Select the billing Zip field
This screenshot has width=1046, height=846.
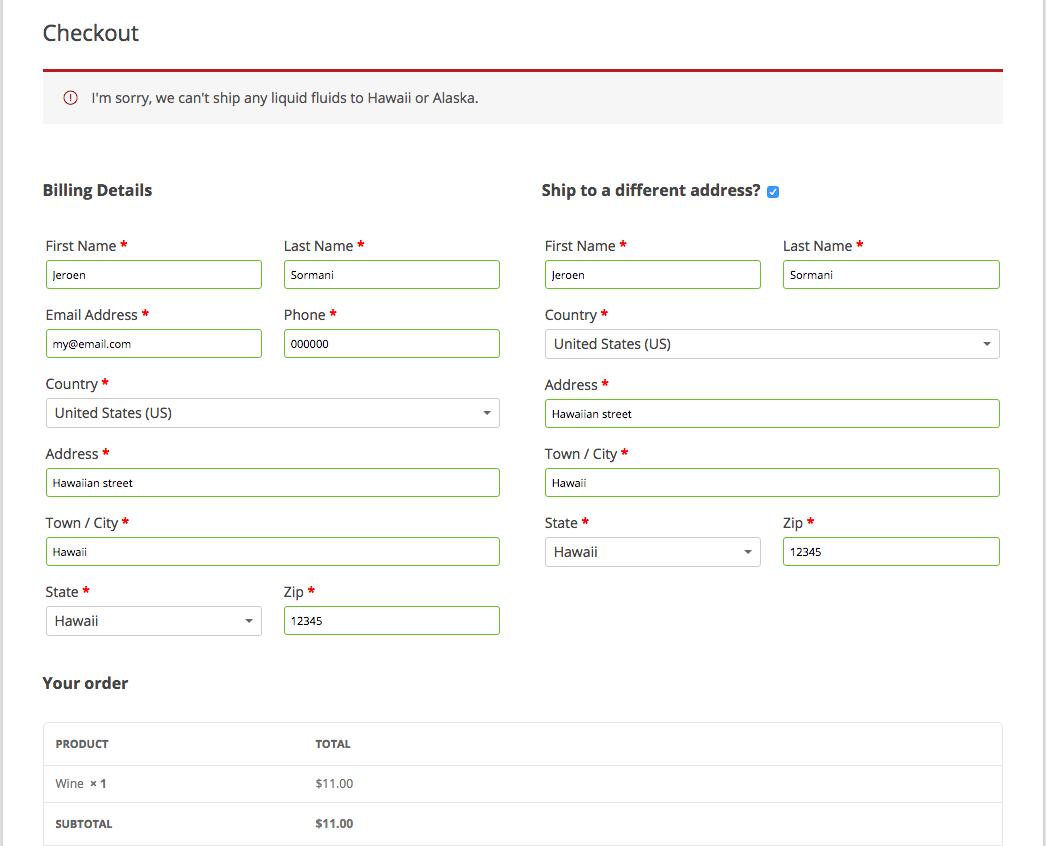click(x=391, y=620)
